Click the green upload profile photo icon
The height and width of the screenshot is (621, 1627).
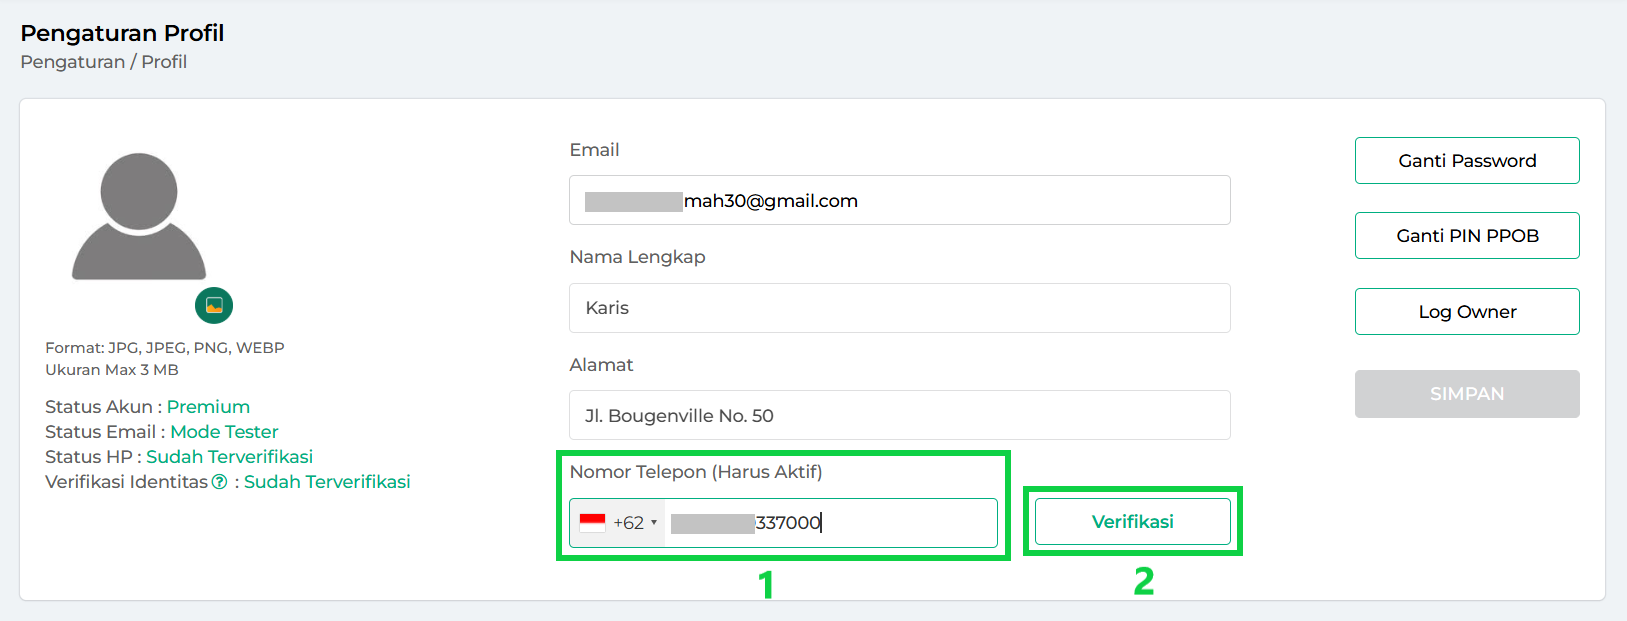(214, 306)
